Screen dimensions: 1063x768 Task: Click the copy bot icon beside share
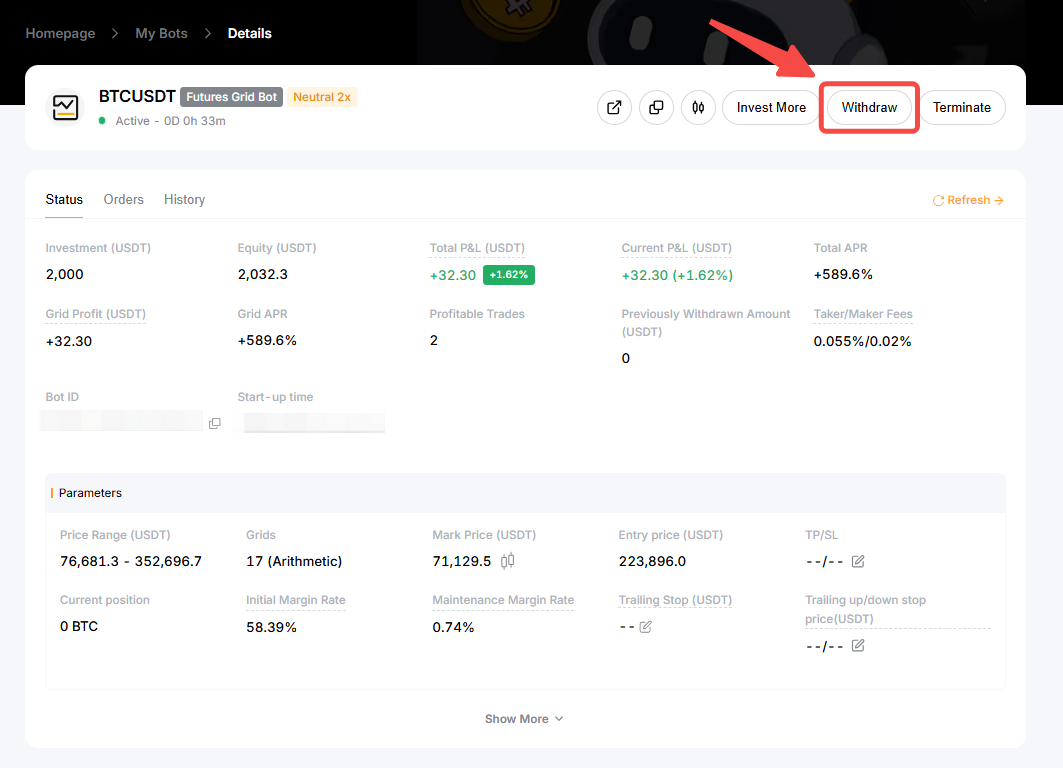pos(656,108)
